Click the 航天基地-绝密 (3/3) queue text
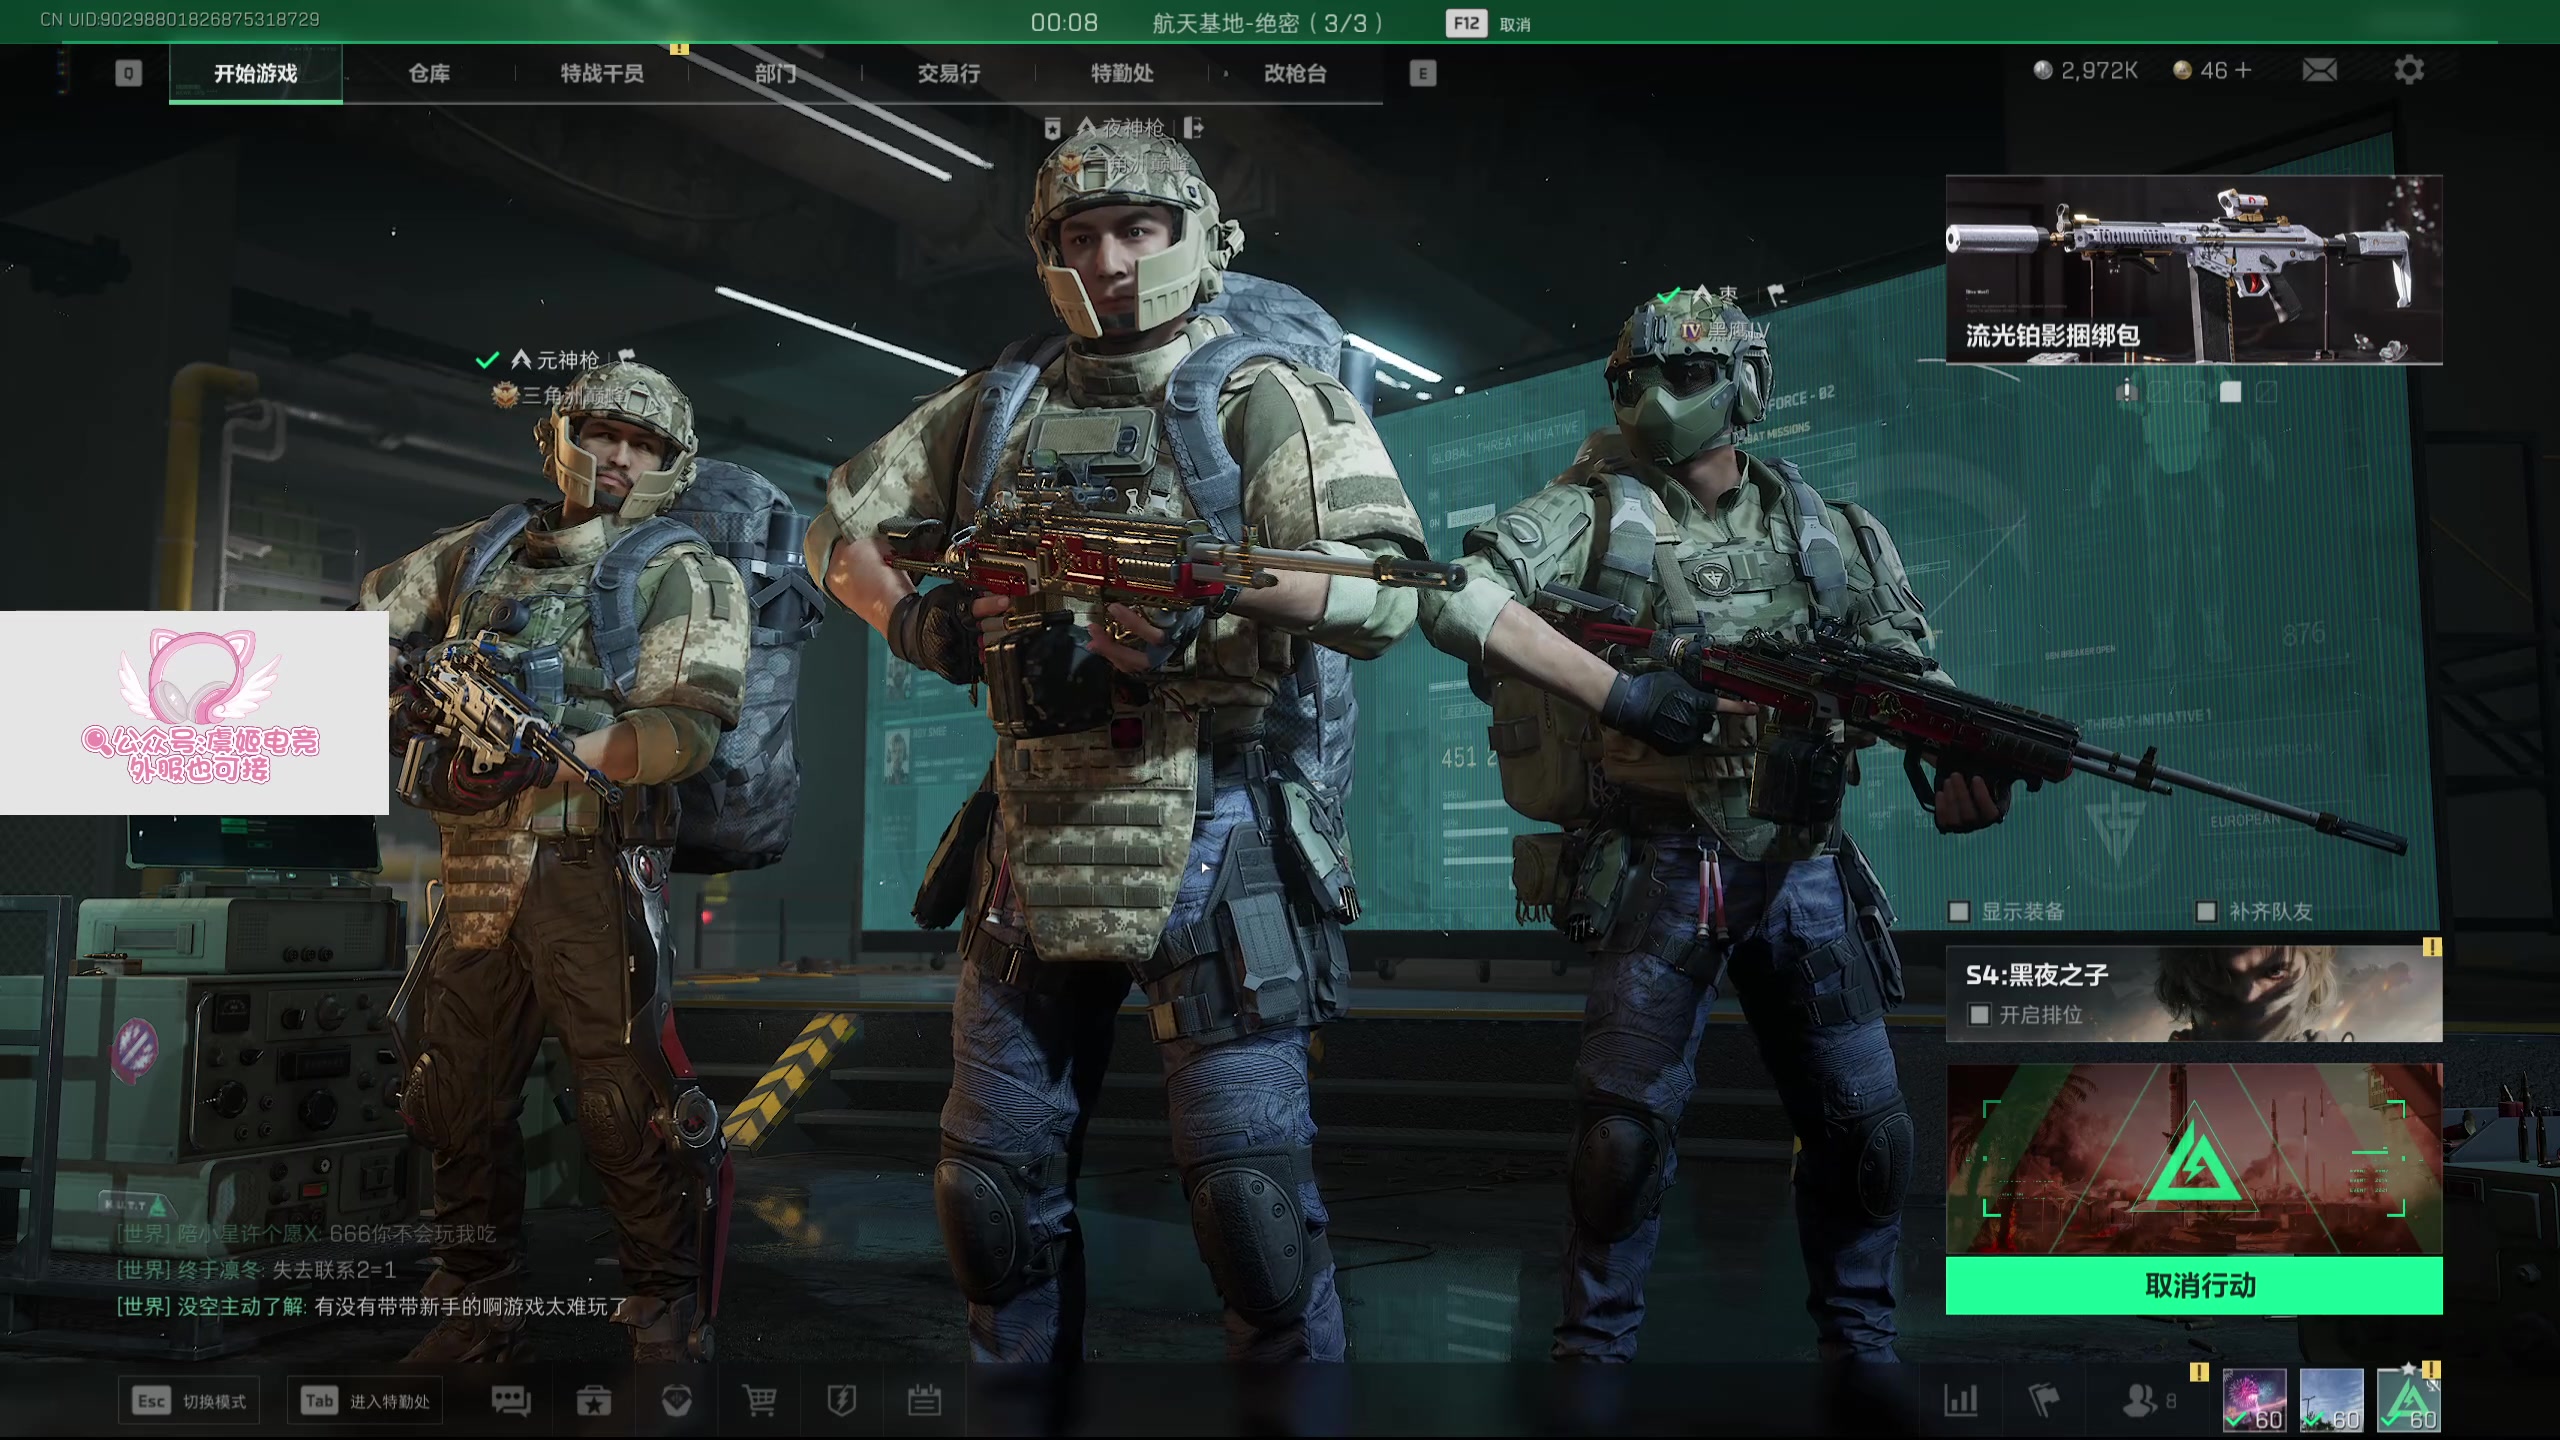Screen dimensions: 2560x1440 1267,23
